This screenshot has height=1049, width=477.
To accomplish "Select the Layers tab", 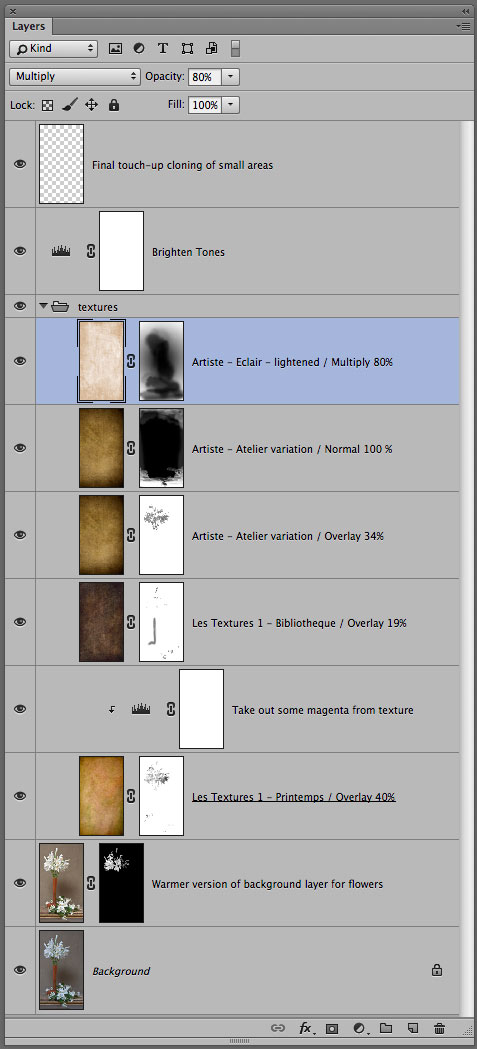I will 29,26.
